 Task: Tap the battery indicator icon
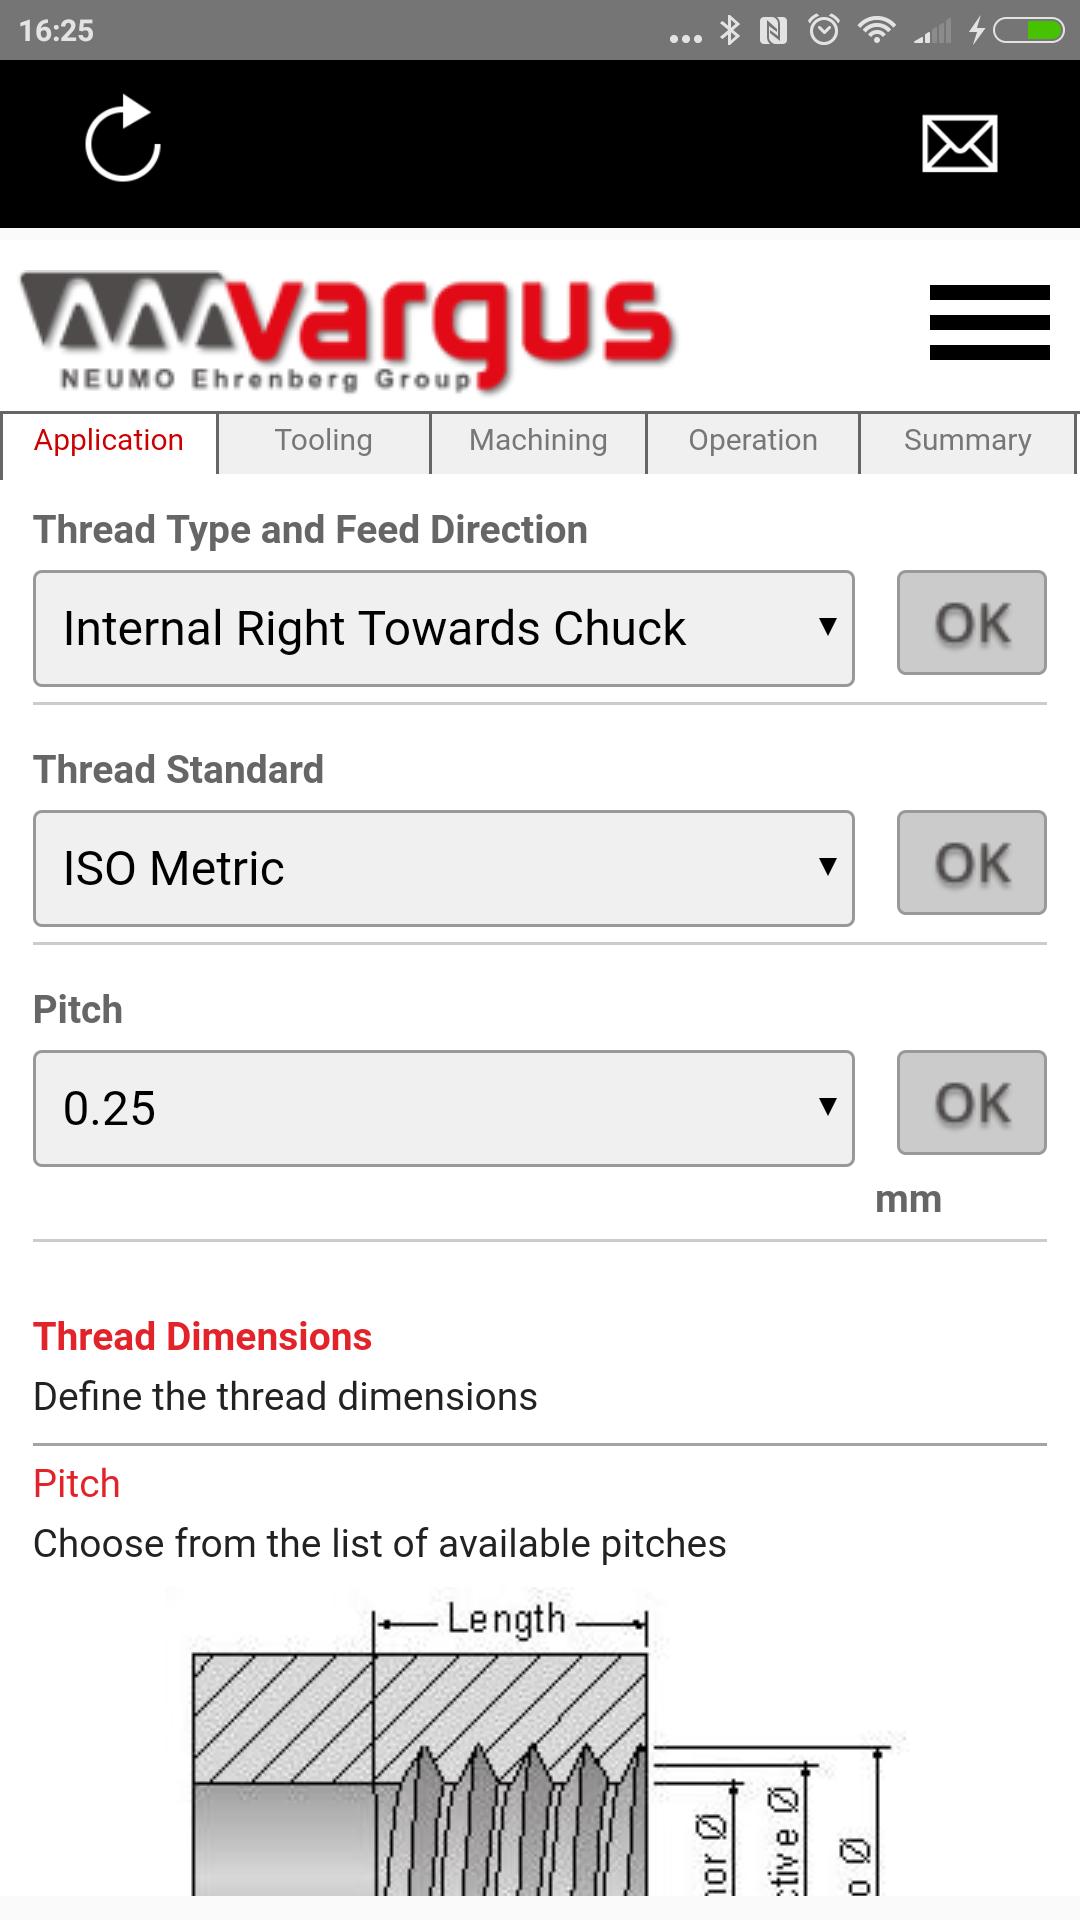coord(1028,31)
